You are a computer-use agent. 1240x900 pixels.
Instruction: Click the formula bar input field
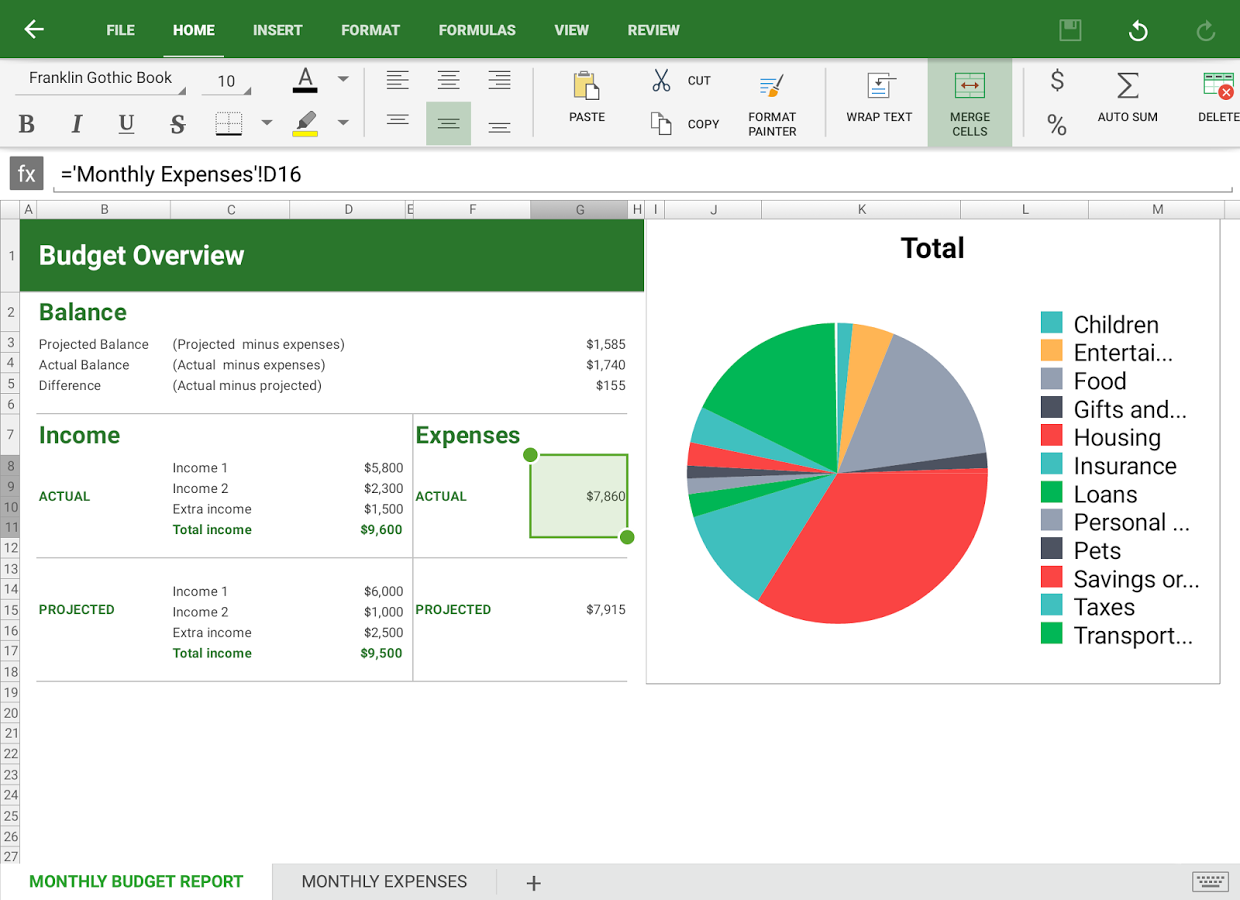tap(640, 175)
